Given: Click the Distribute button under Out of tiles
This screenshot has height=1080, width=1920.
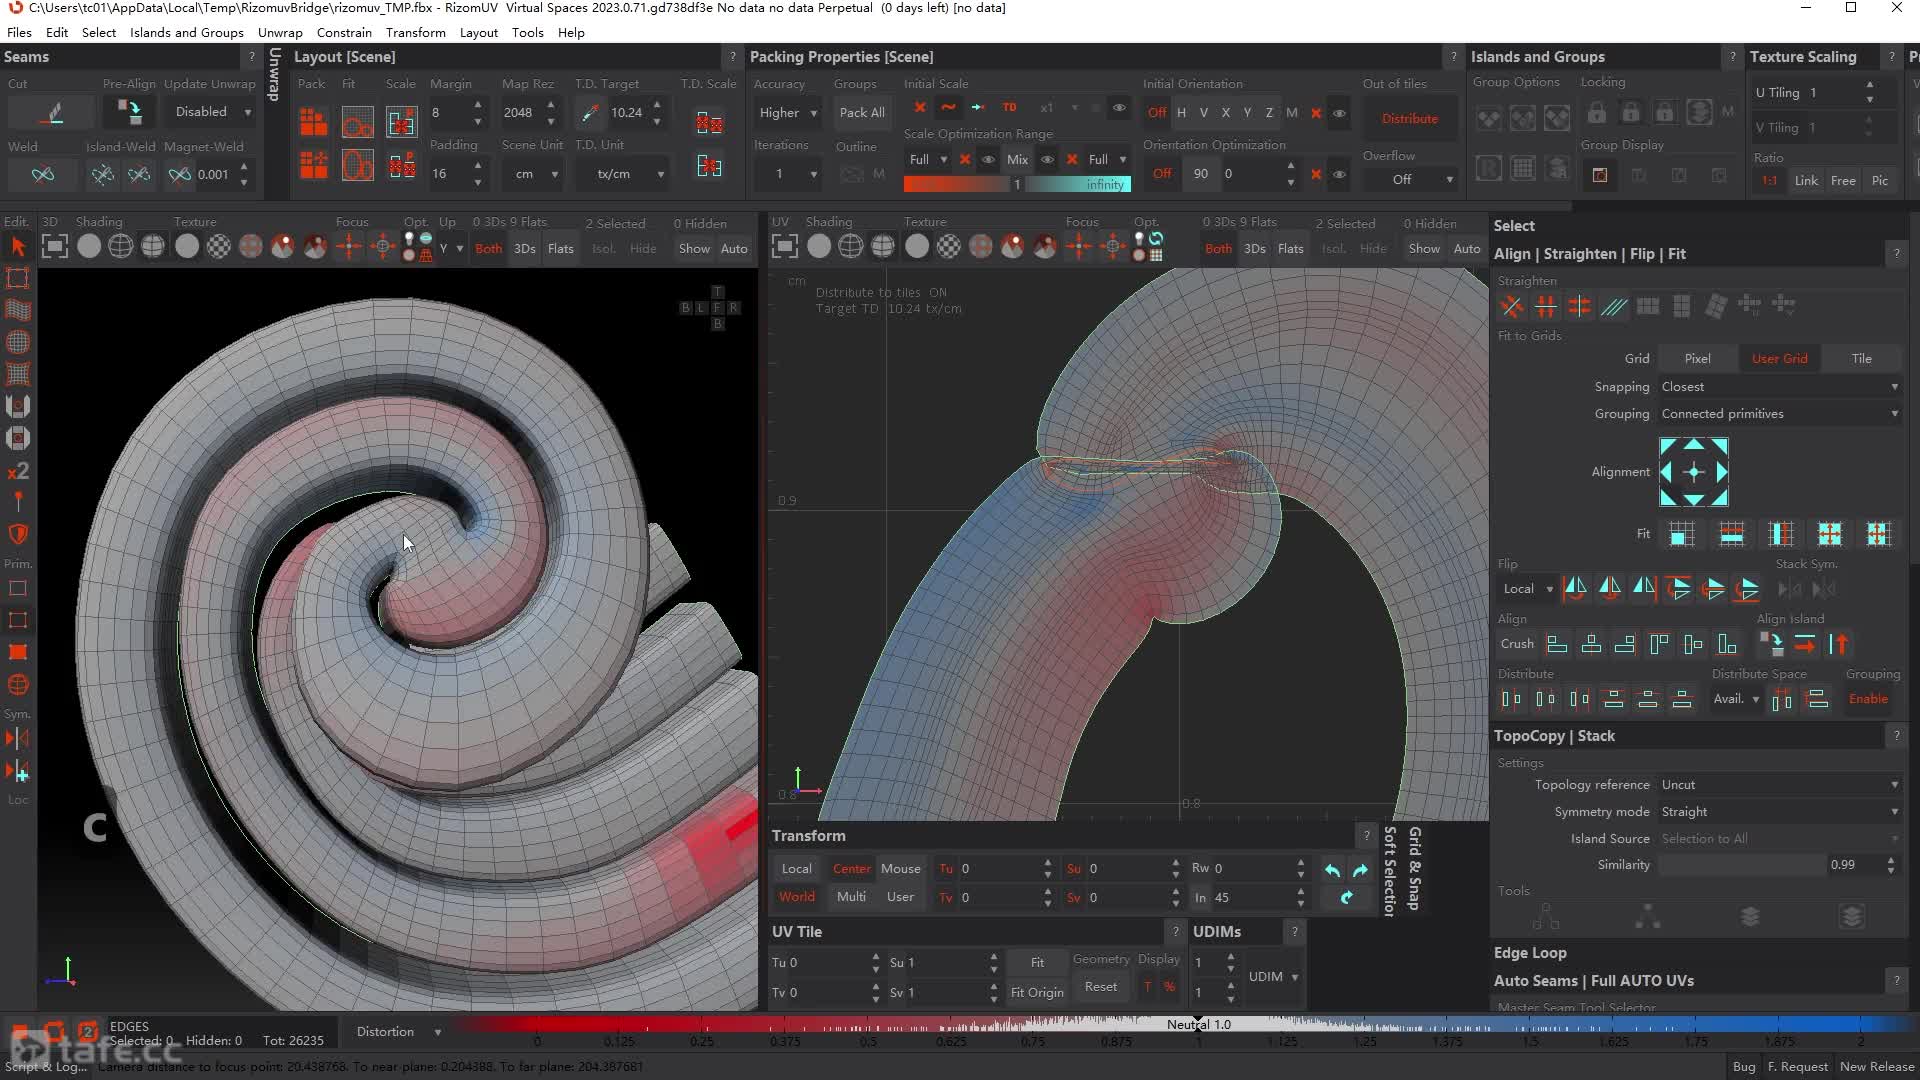Looking at the screenshot, I should coord(1409,119).
